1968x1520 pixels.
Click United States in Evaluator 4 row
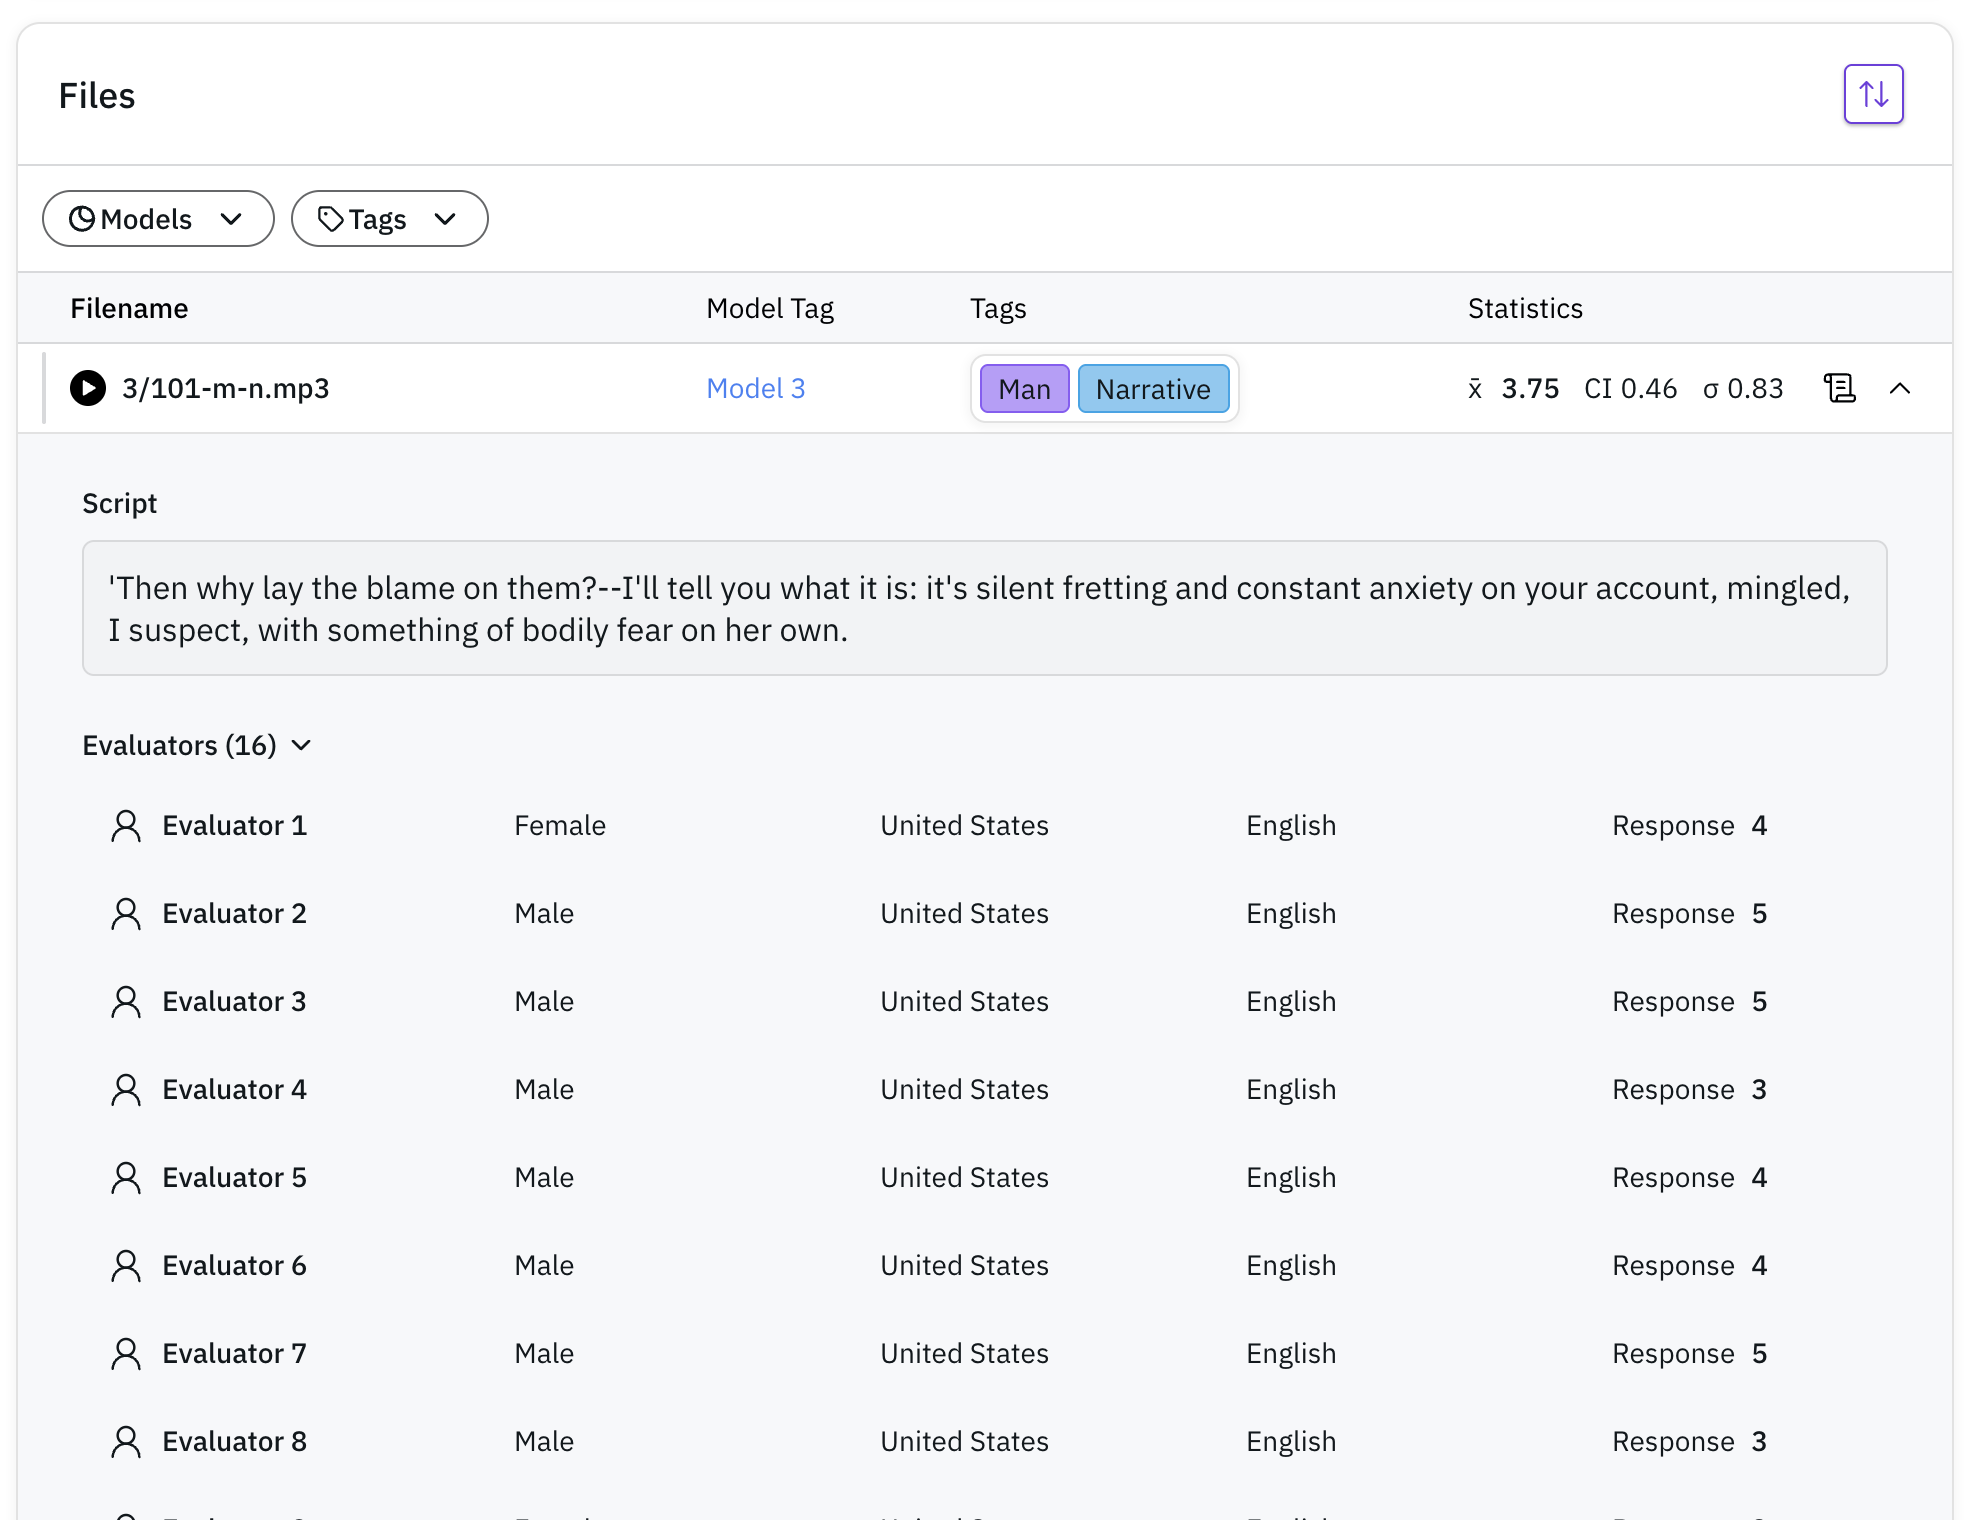click(x=964, y=1089)
